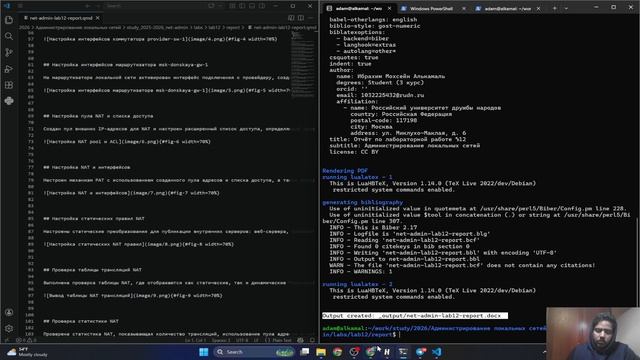Open the Extensions view in VS Code

click(x=9, y=85)
